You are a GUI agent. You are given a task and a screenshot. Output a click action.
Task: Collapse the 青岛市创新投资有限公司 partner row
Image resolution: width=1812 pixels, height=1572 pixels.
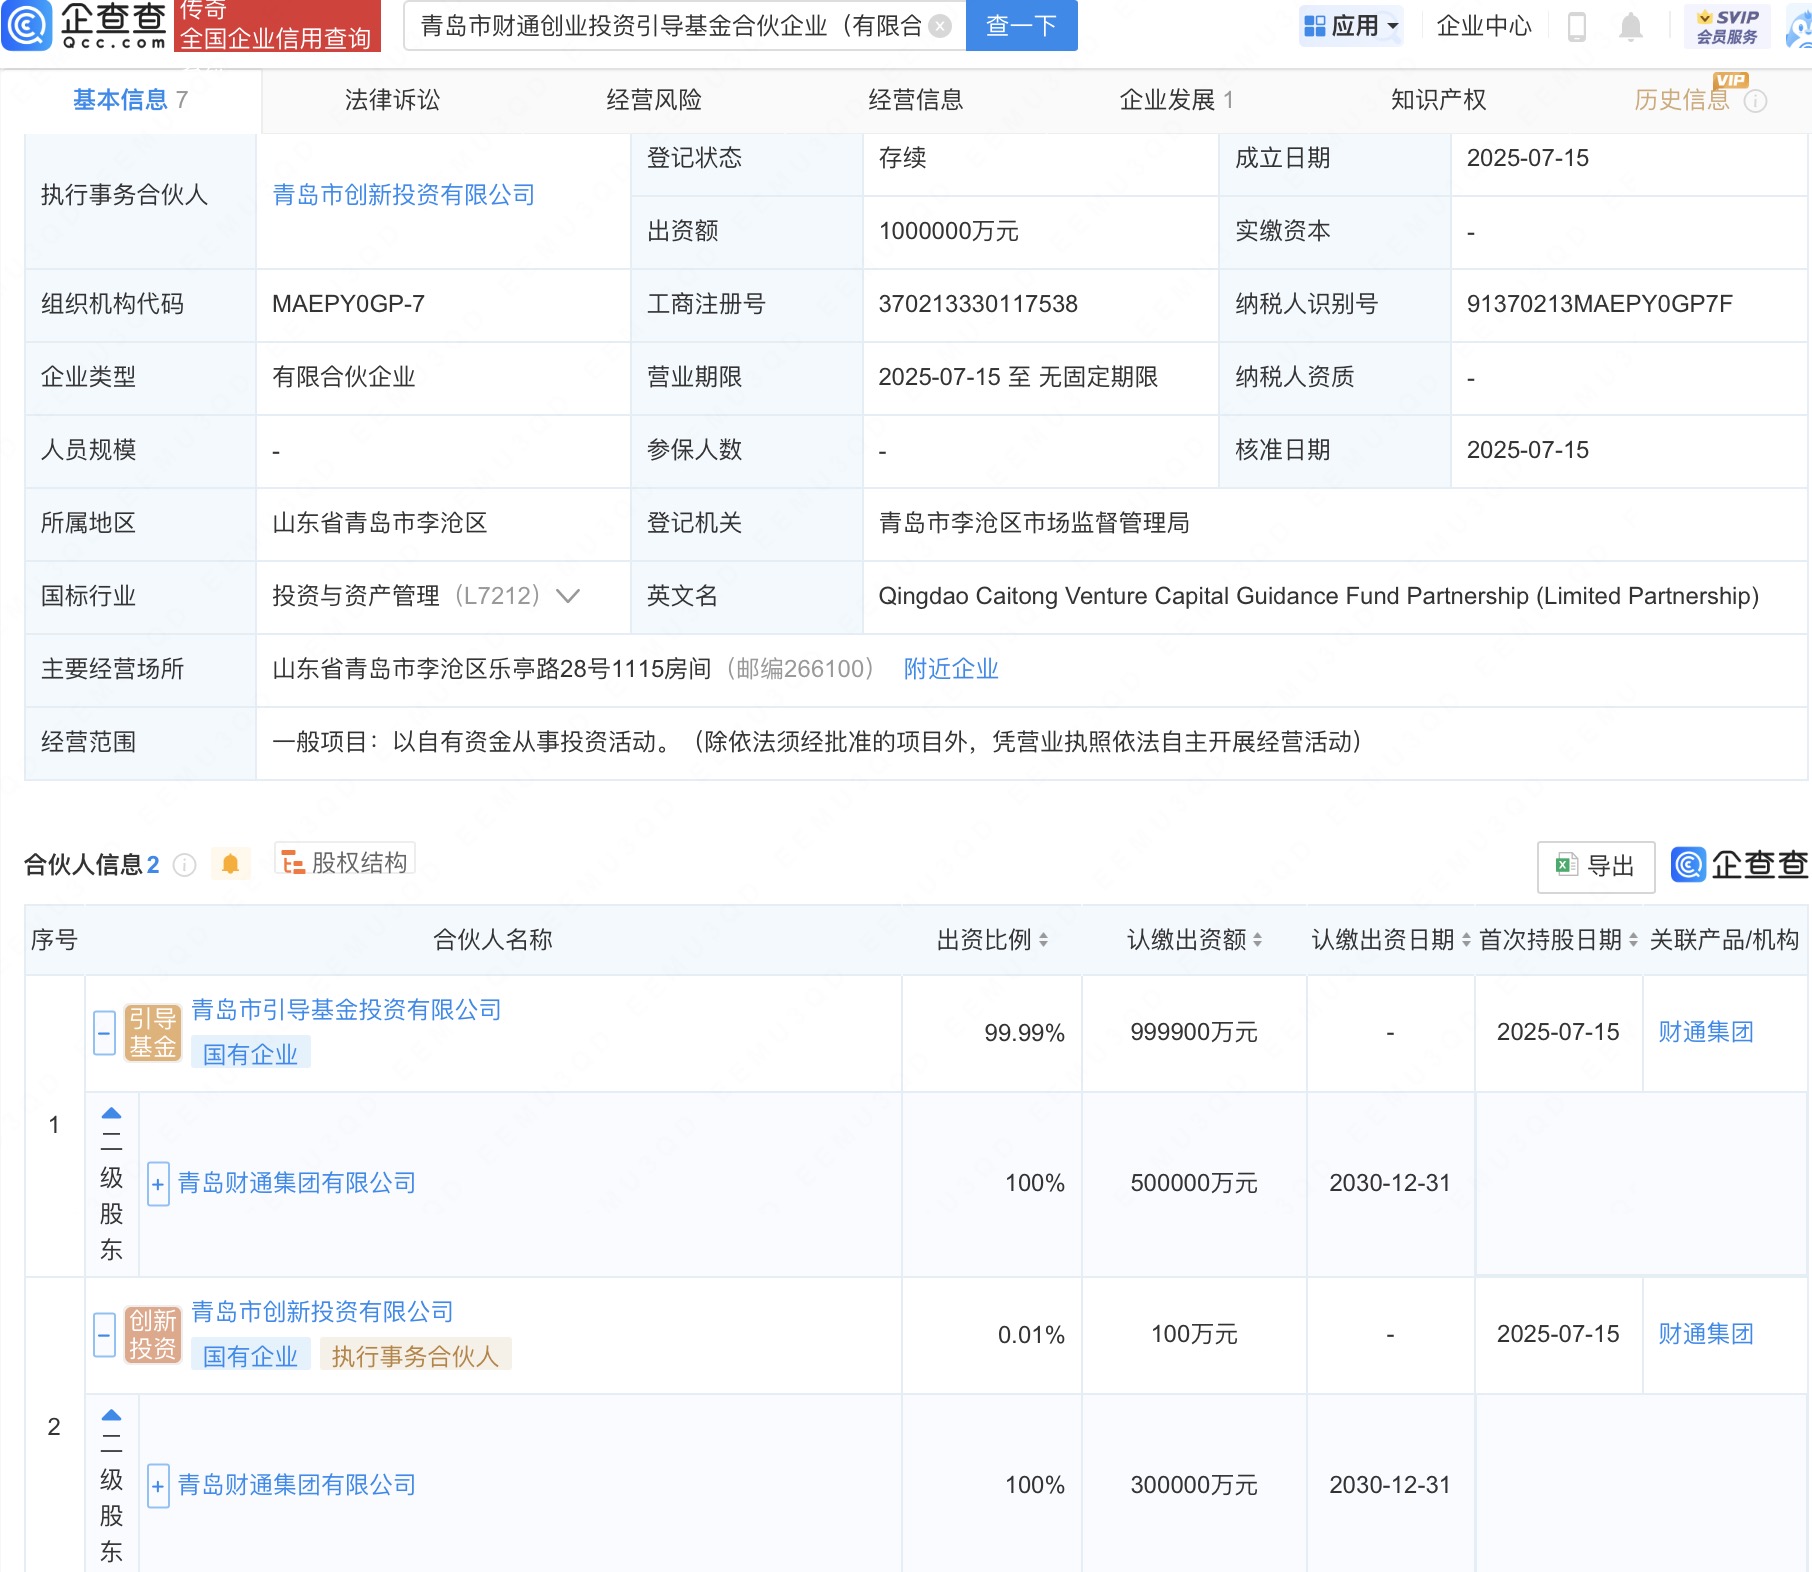click(x=105, y=1335)
